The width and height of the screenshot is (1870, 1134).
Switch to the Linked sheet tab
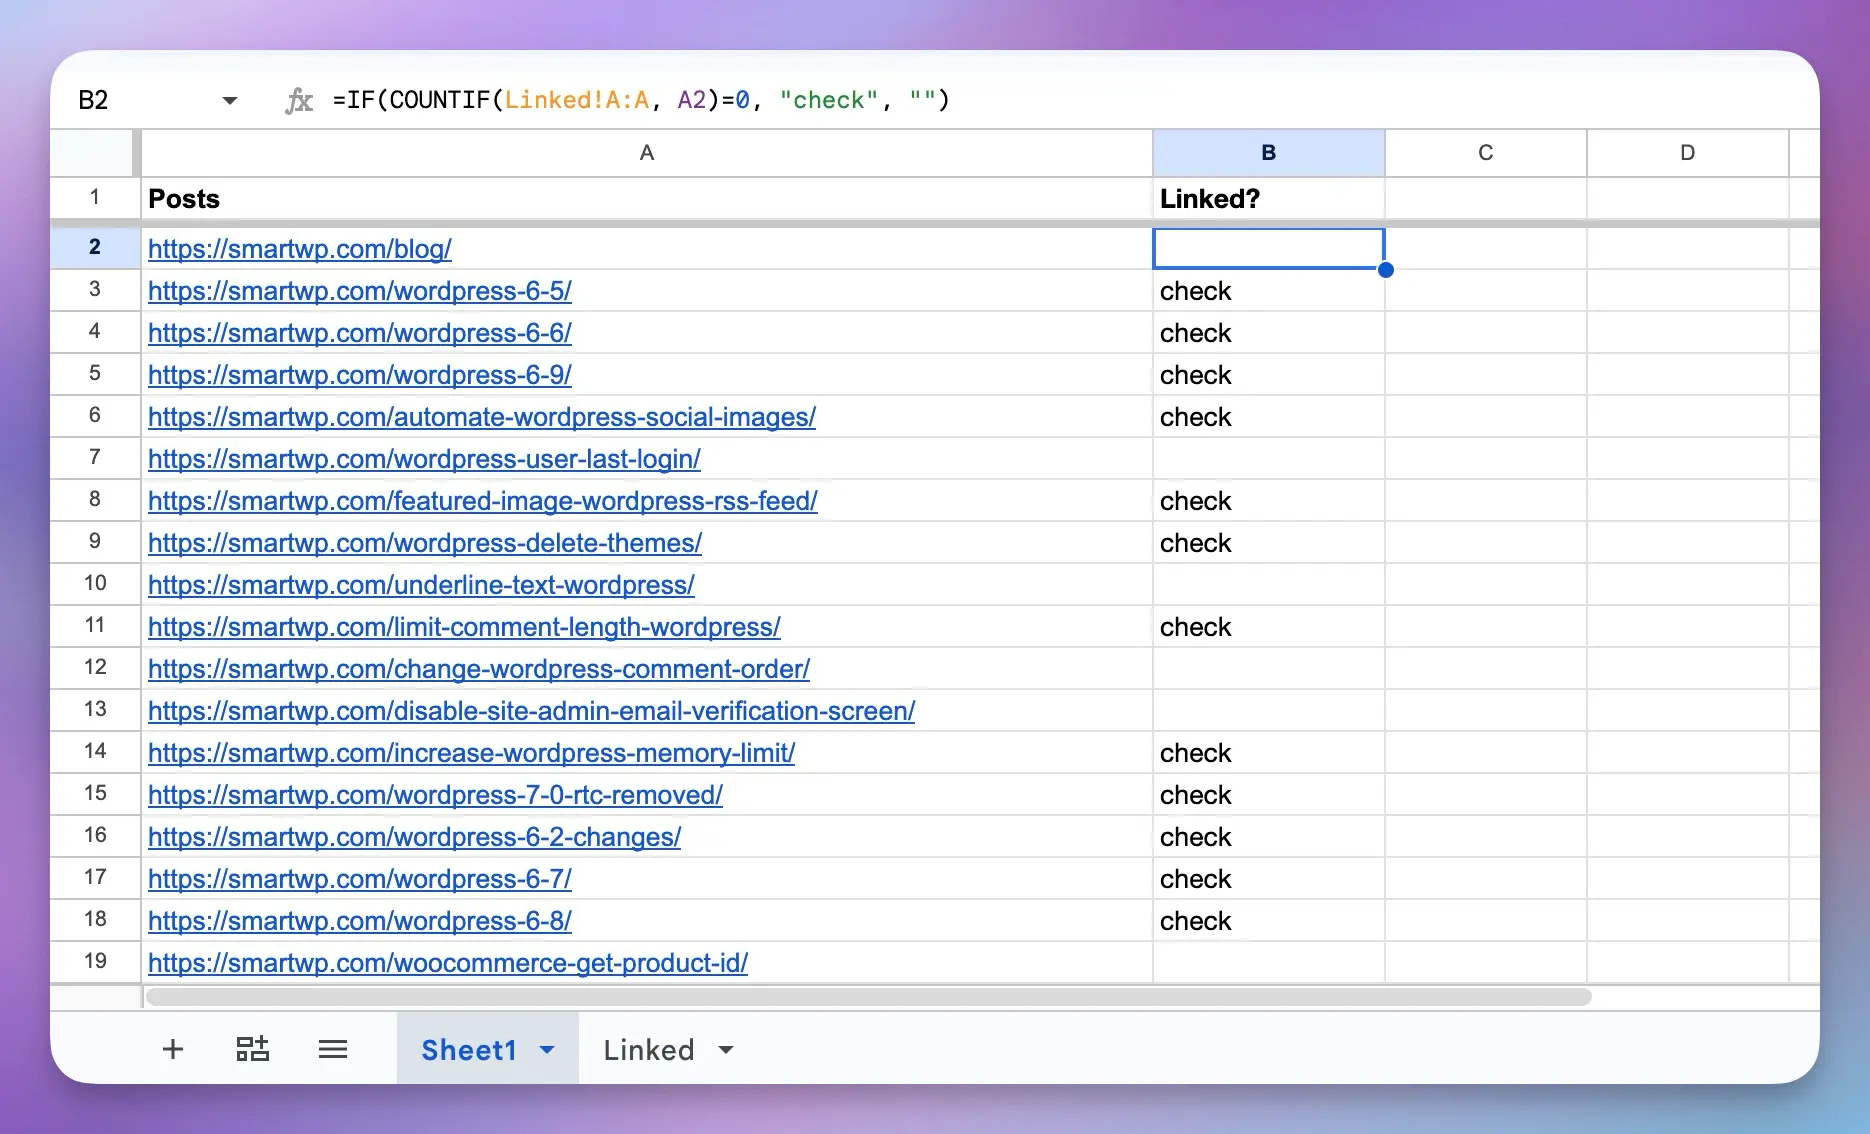click(x=649, y=1050)
